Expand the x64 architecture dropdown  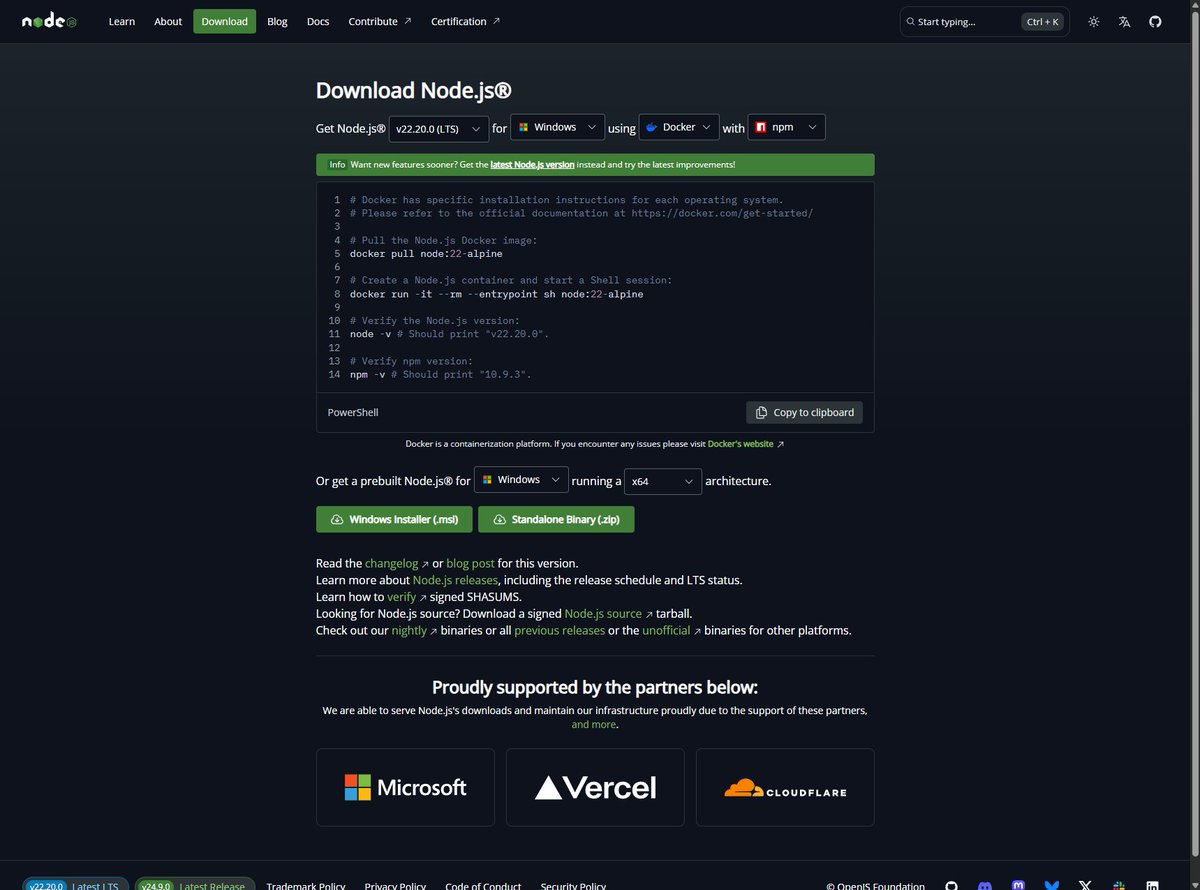(x=663, y=481)
